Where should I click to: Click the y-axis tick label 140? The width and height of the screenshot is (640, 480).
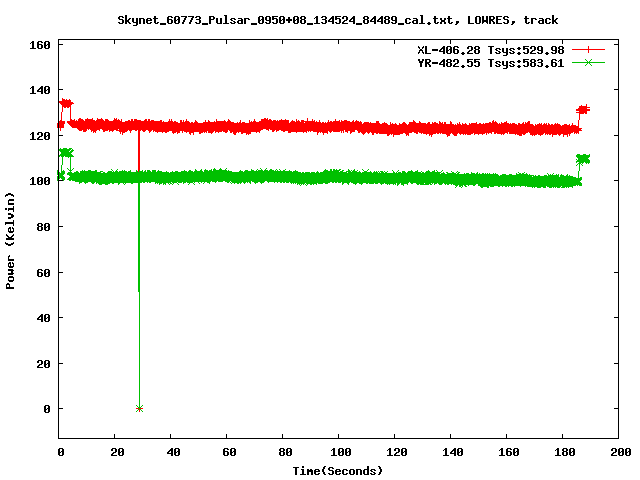40,90
